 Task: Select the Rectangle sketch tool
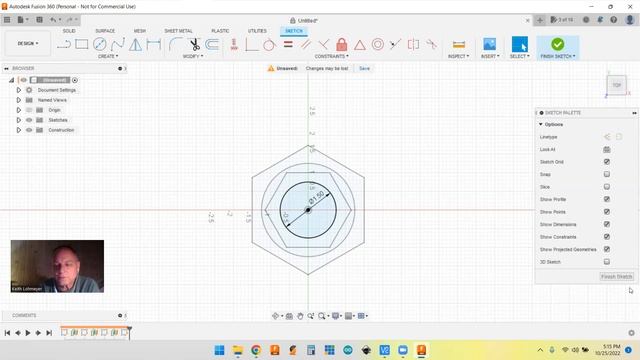pos(82,44)
